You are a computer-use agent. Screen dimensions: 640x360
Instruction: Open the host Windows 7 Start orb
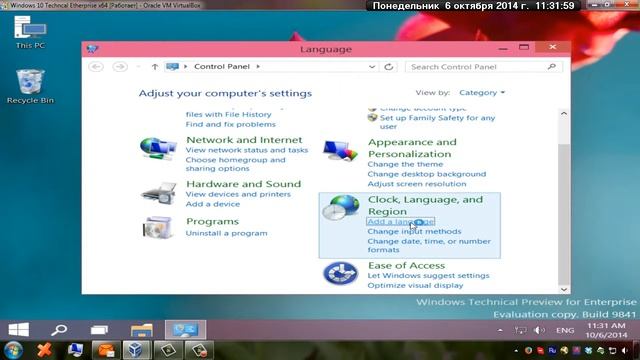[13, 351]
